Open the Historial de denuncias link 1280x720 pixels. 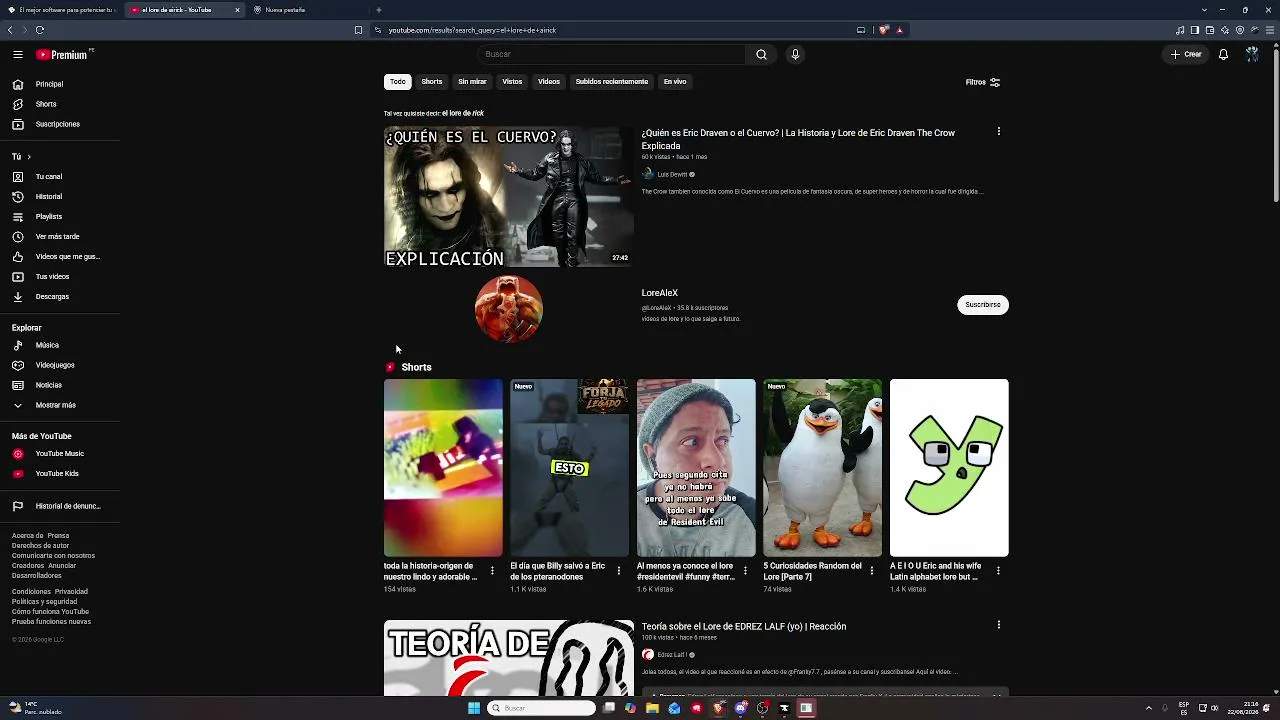coord(60,506)
